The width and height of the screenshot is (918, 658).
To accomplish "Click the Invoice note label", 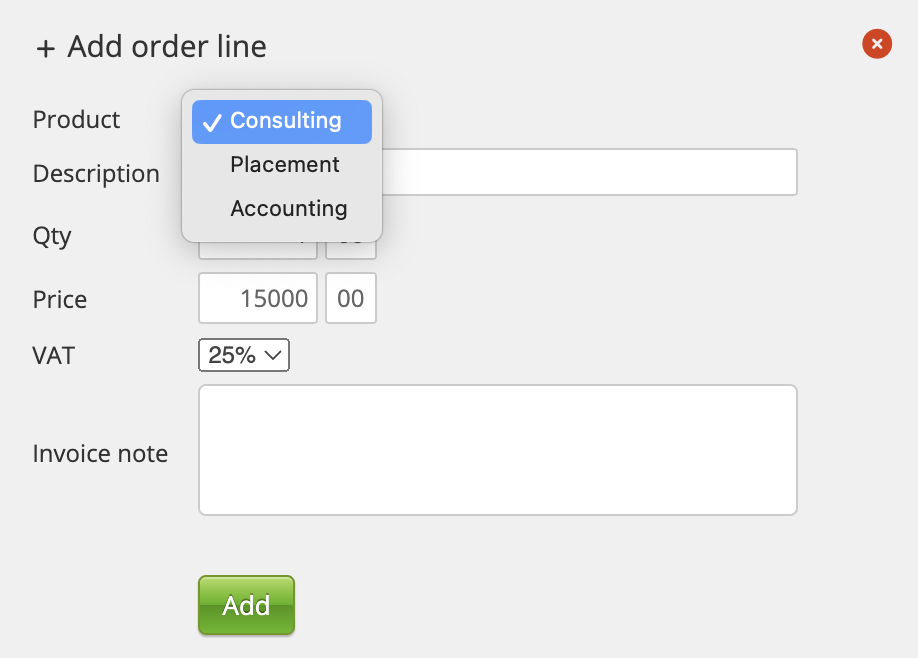I will click(100, 454).
